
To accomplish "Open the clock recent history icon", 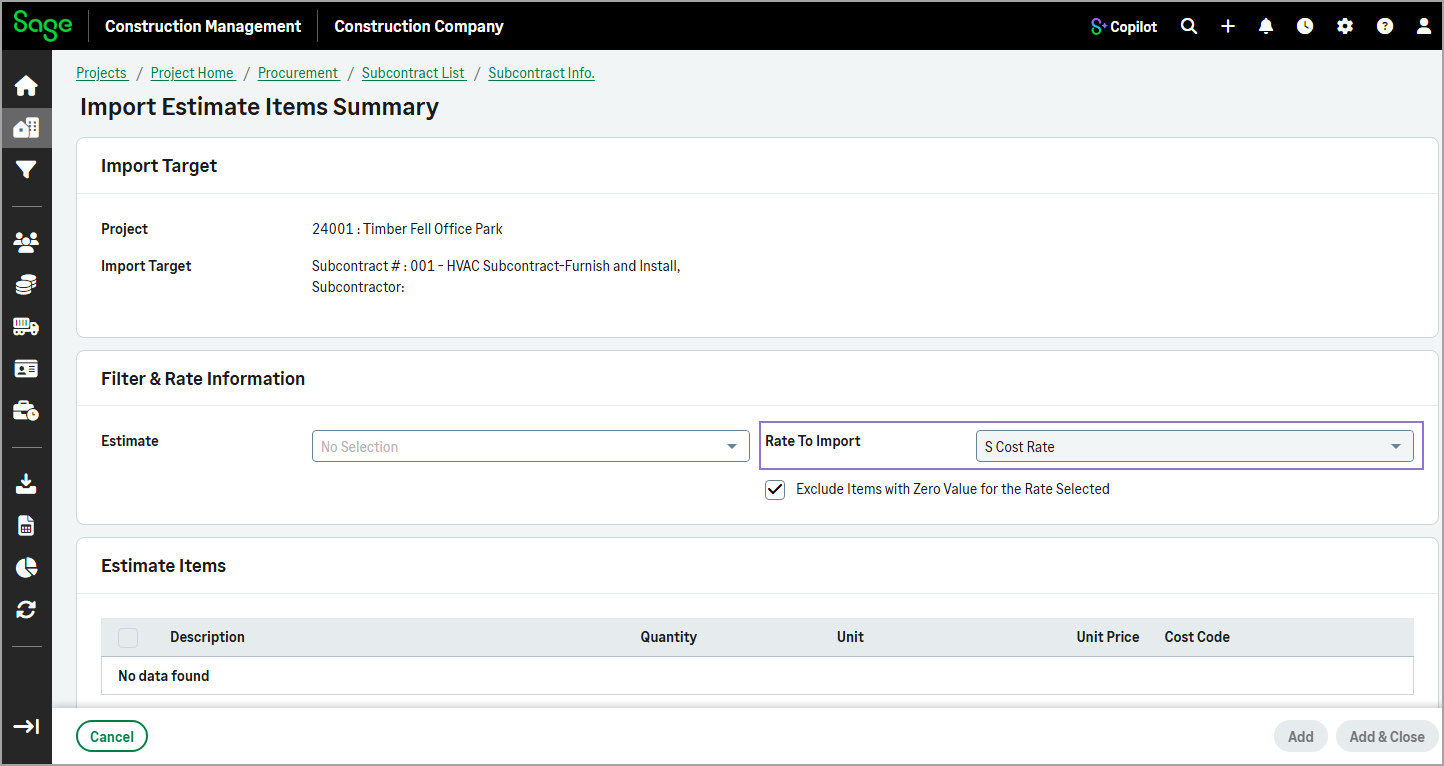I will [1305, 27].
